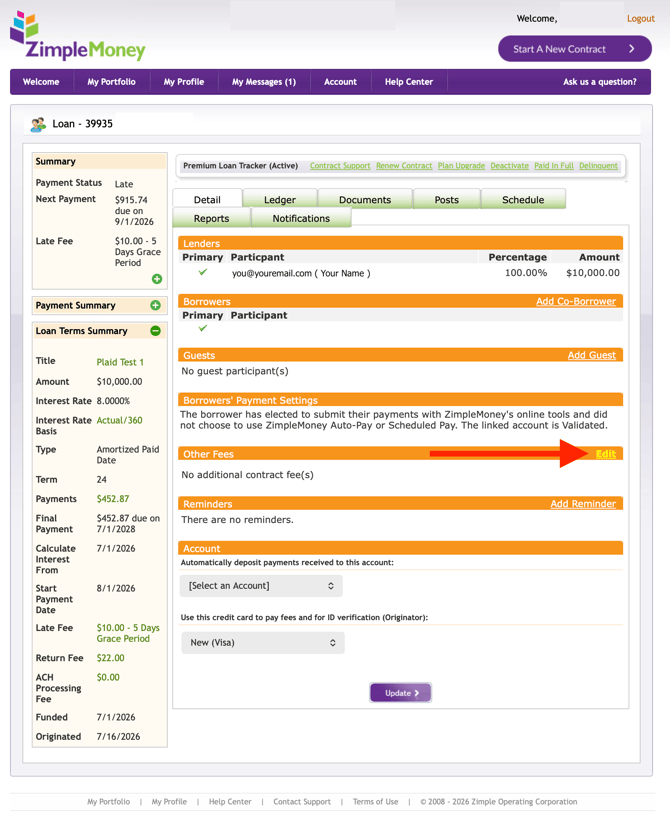Click the Update button
This screenshot has width=670, height=823.
tap(401, 693)
